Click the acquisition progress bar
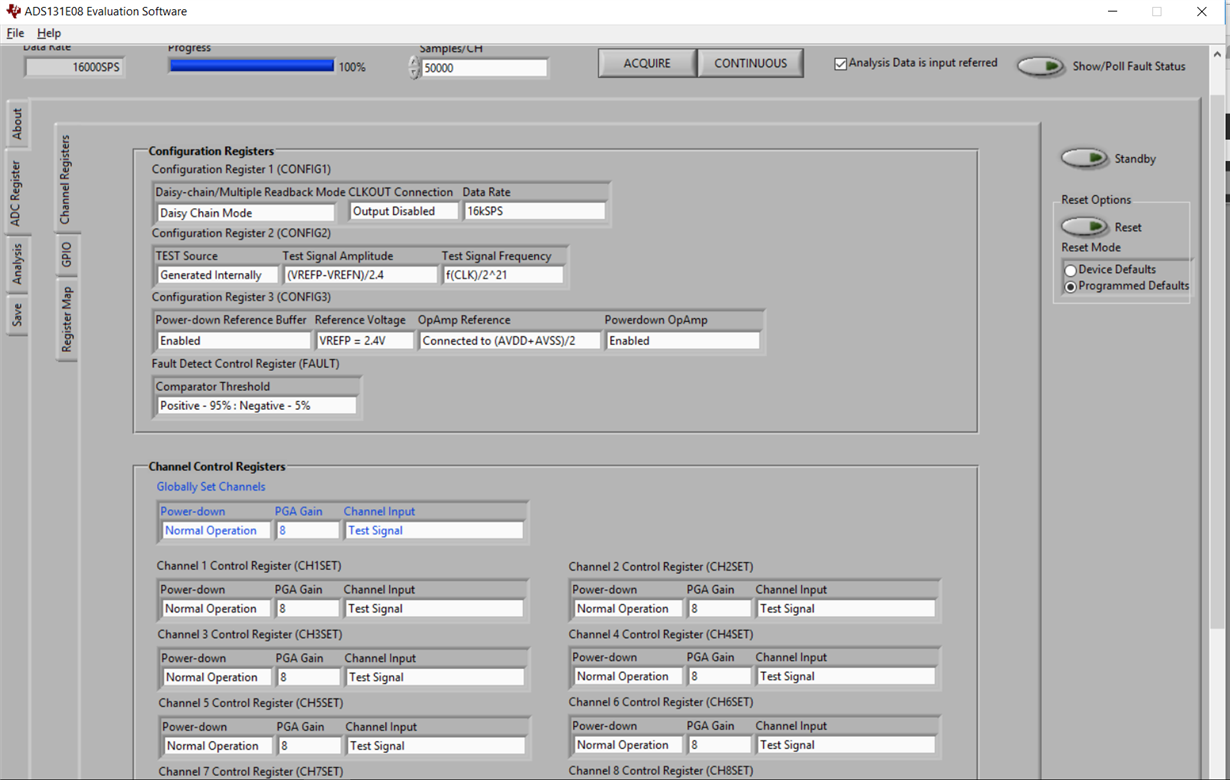 pos(252,66)
